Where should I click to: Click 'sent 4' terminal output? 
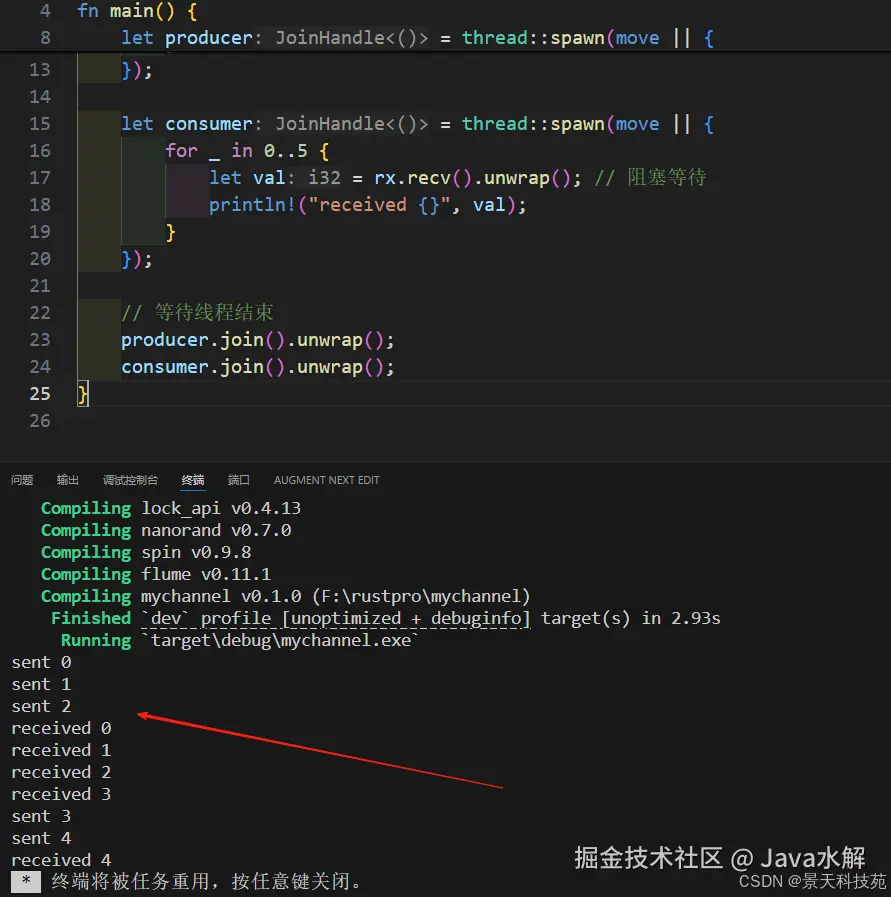point(41,838)
